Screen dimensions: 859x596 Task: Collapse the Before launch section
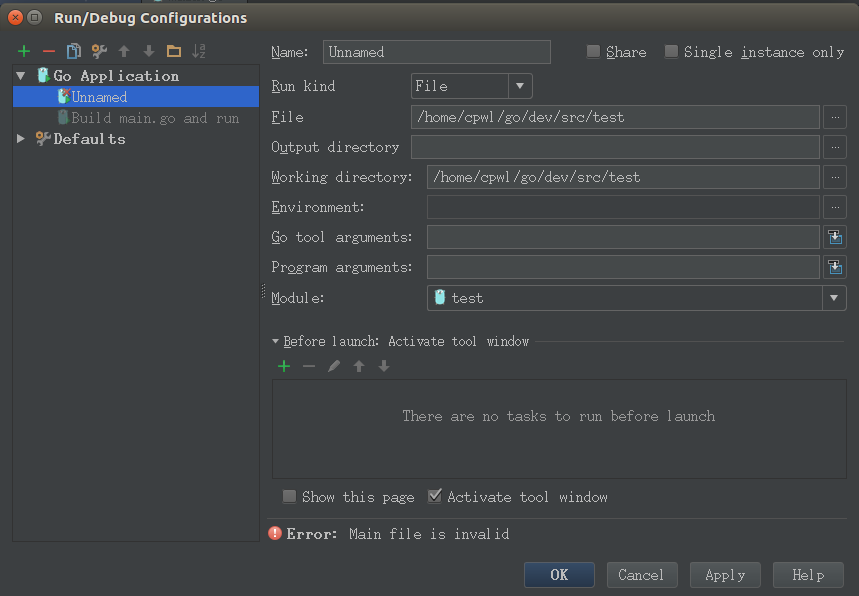click(276, 341)
